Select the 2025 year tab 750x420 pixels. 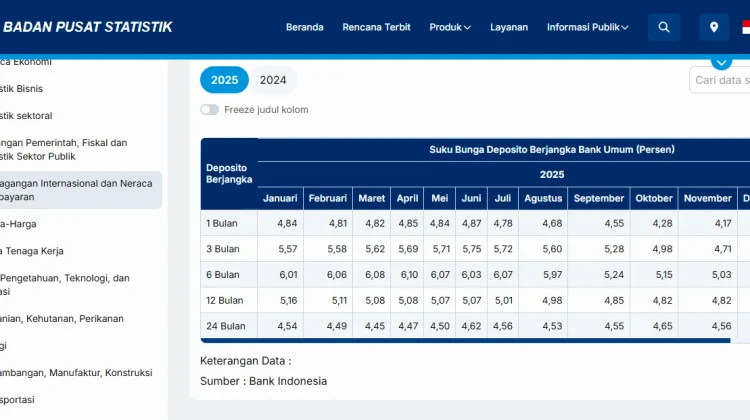[x=224, y=80]
